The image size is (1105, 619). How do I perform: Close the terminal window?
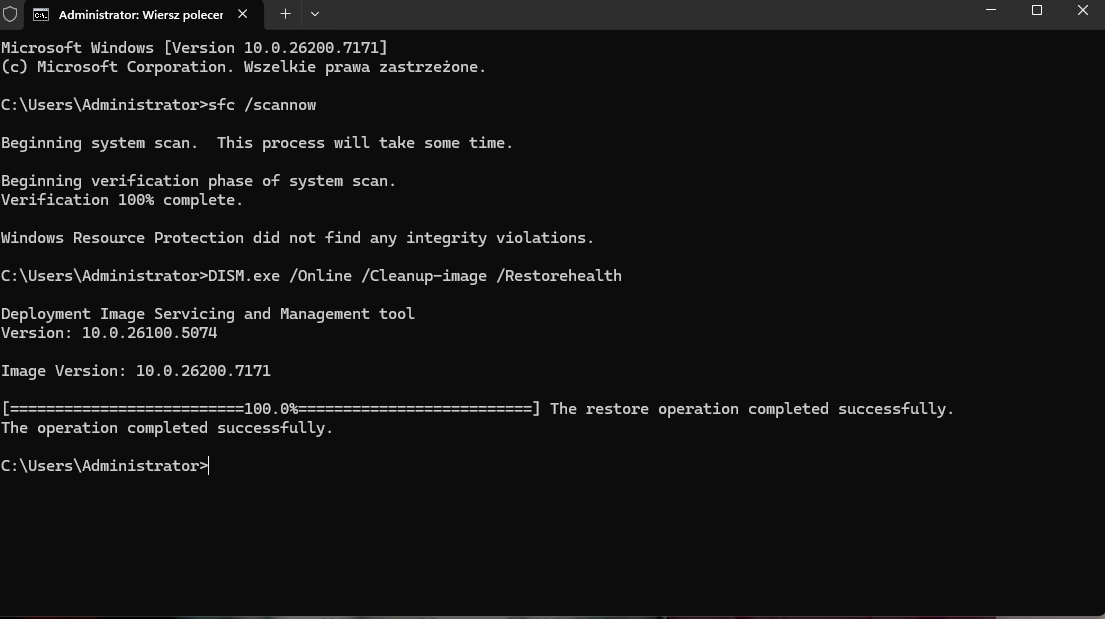pyautogui.click(x=1083, y=11)
